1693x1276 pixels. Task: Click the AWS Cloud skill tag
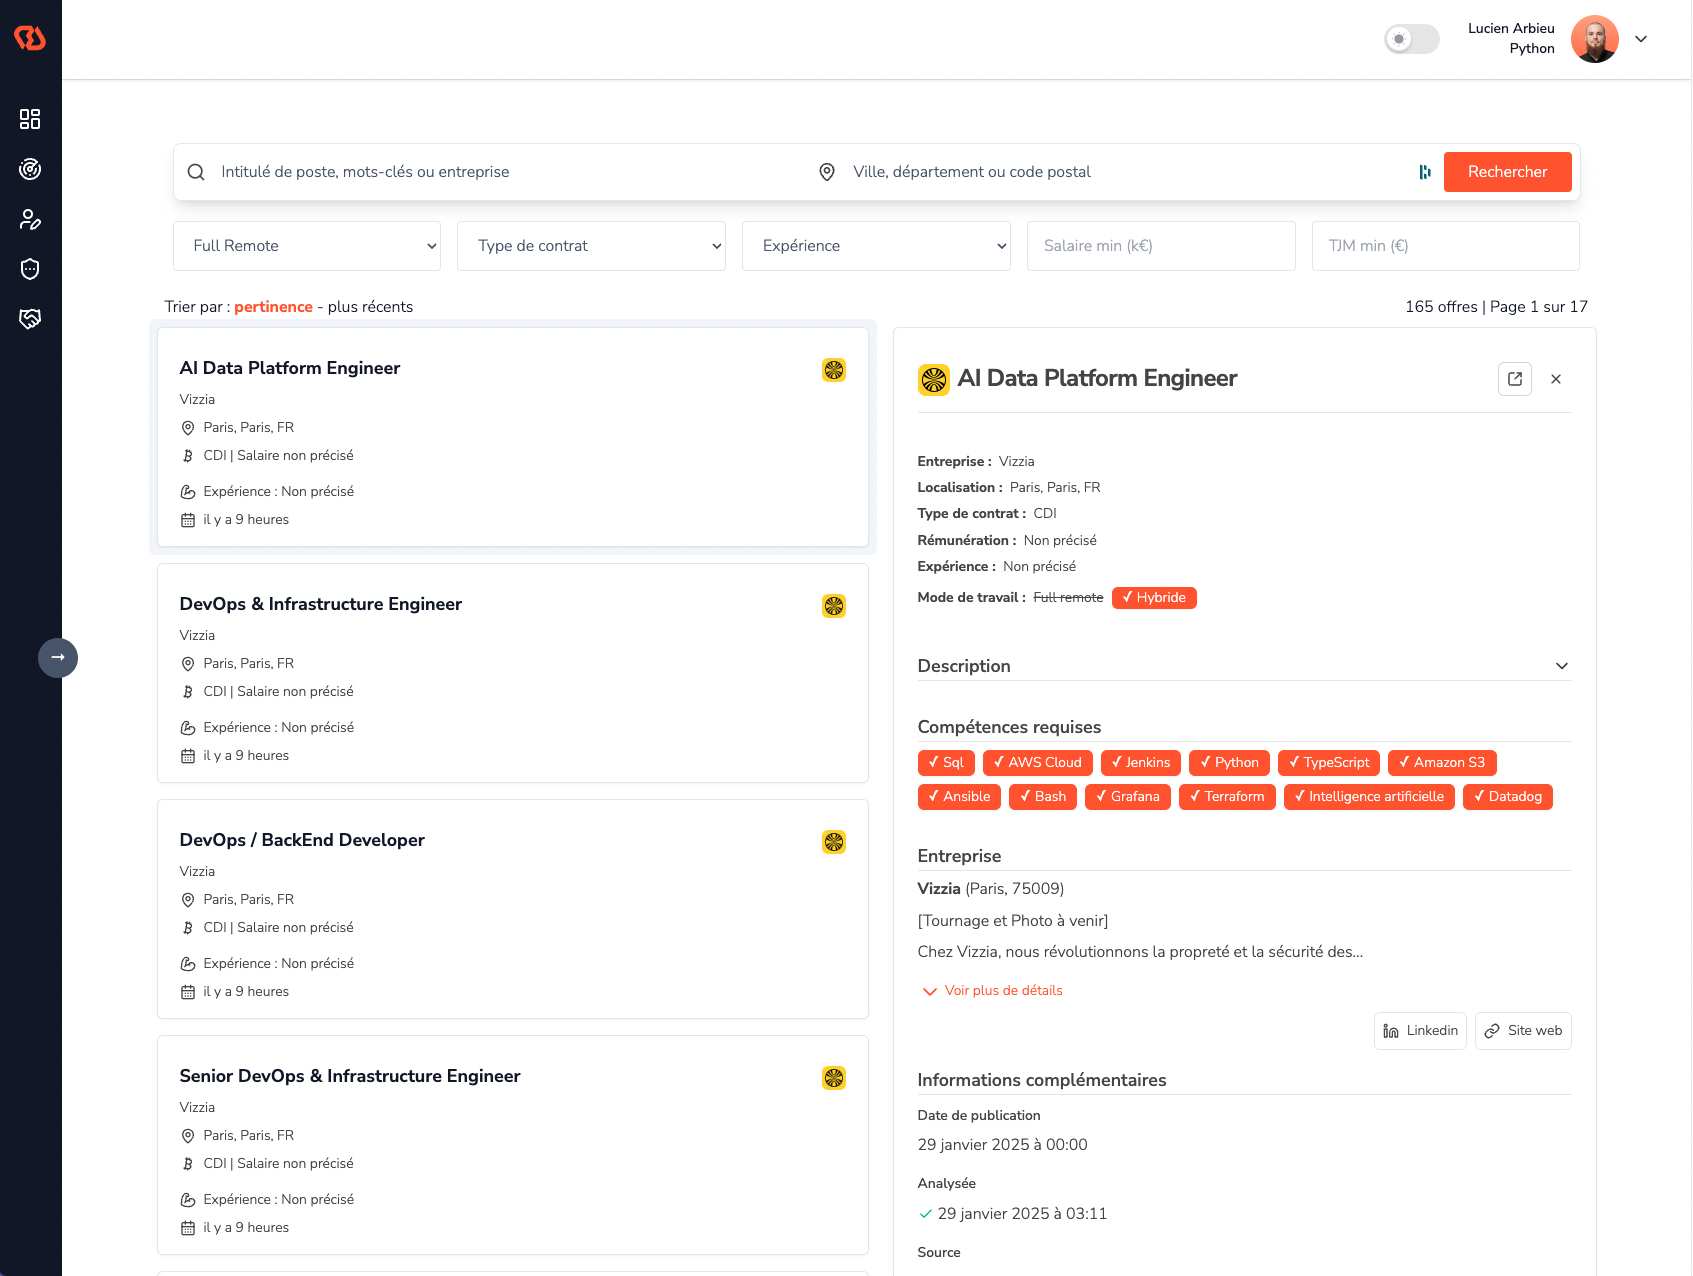coord(1038,763)
